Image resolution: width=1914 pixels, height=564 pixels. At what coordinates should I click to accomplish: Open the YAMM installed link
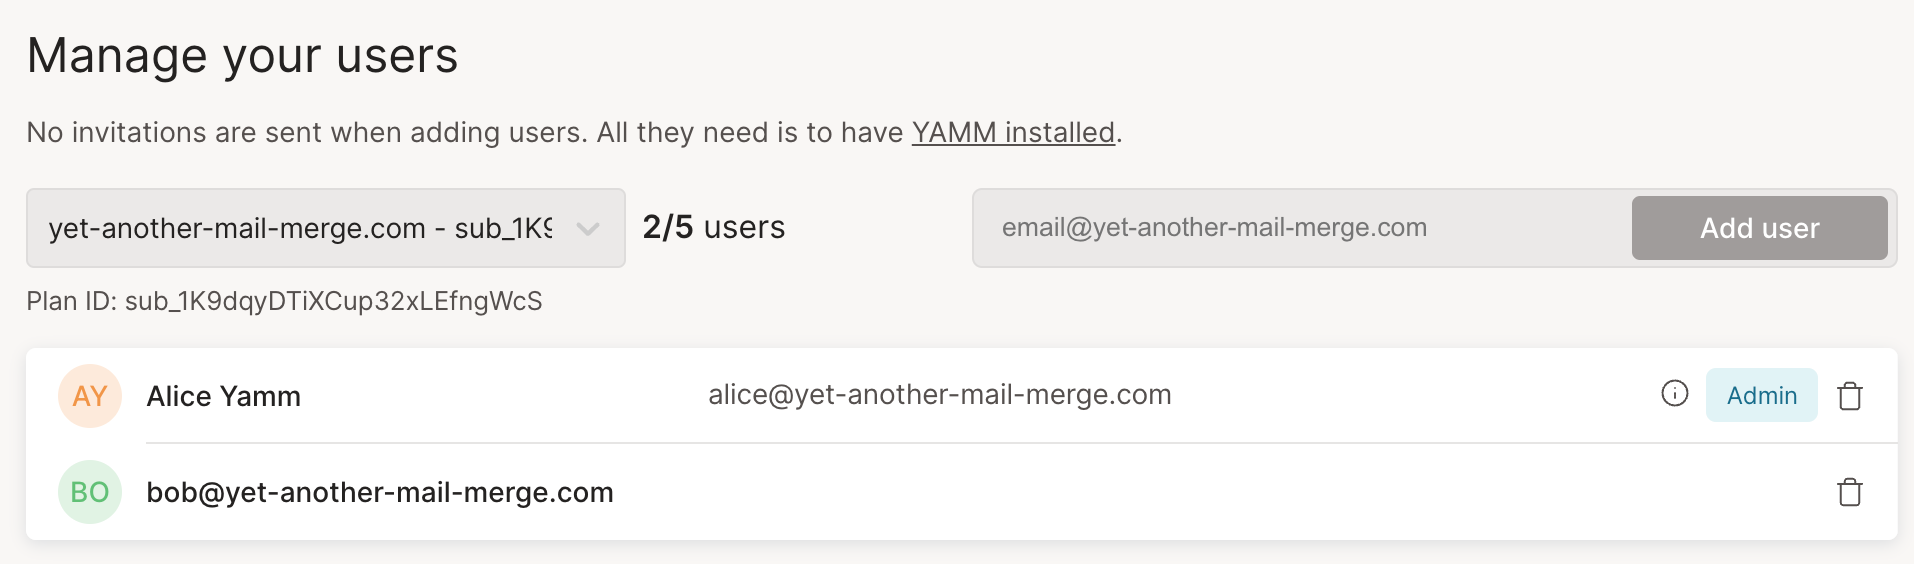tap(1012, 133)
